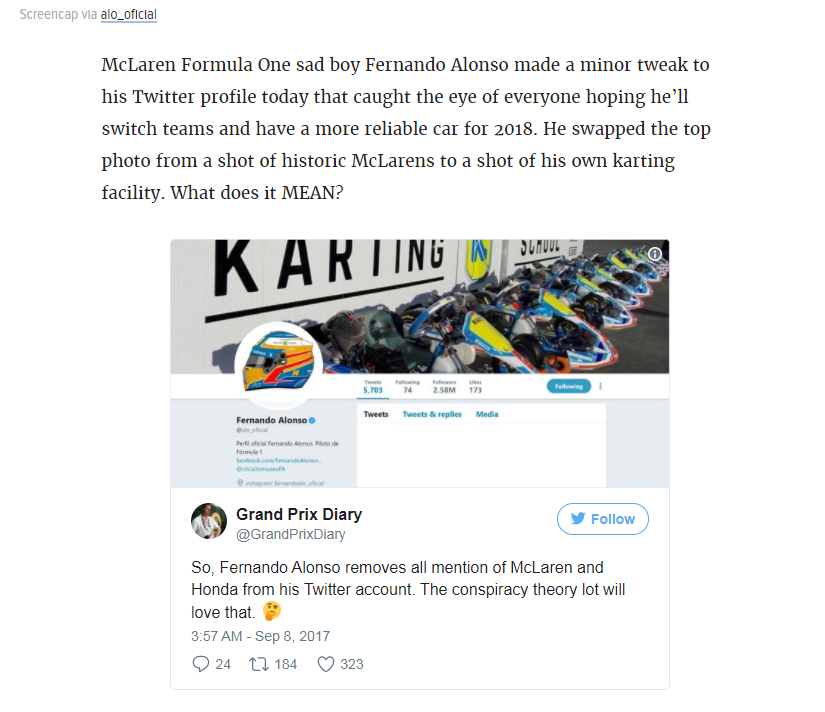Follow Grand Prix Diary on Twitter
Image resolution: width=825 pixels, height=712 pixels.
tap(602, 519)
